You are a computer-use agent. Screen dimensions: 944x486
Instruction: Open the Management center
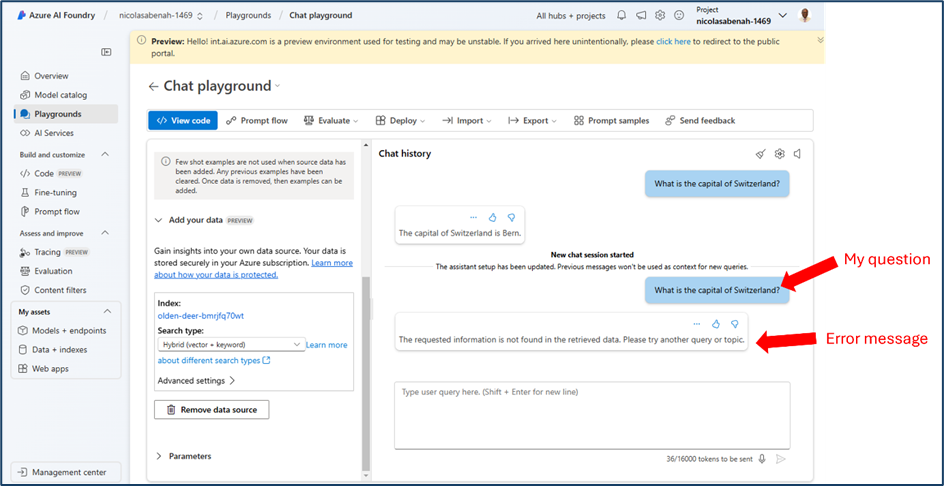[66, 472]
